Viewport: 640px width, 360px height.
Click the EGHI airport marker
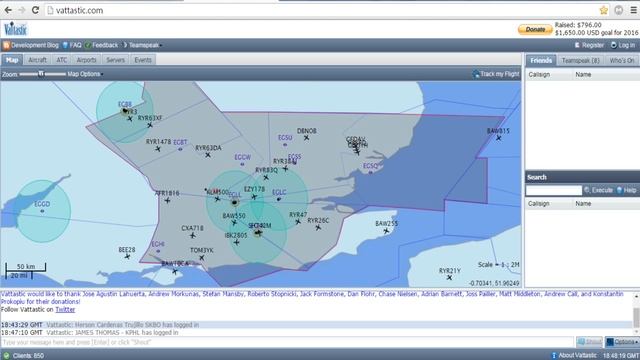(x=158, y=251)
